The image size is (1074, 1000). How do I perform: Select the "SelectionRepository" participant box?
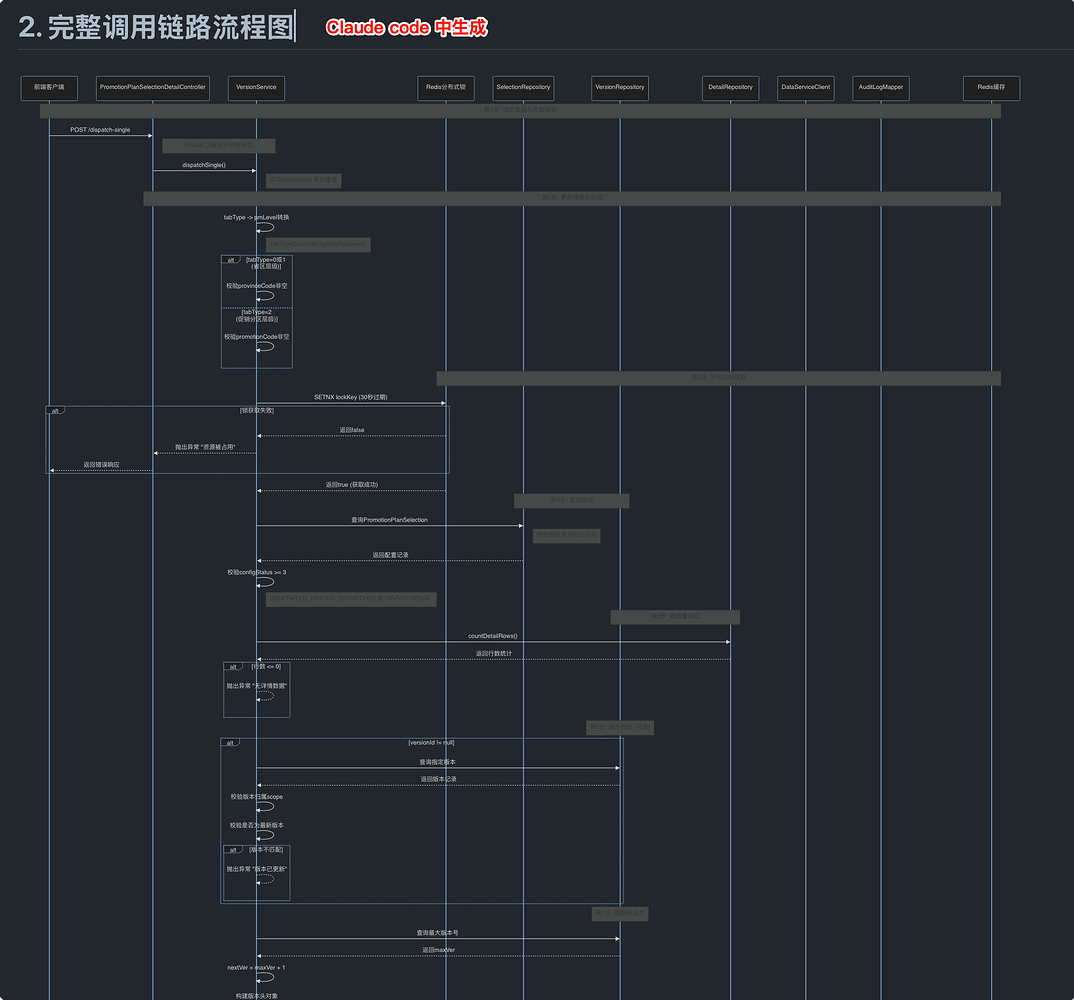523,88
